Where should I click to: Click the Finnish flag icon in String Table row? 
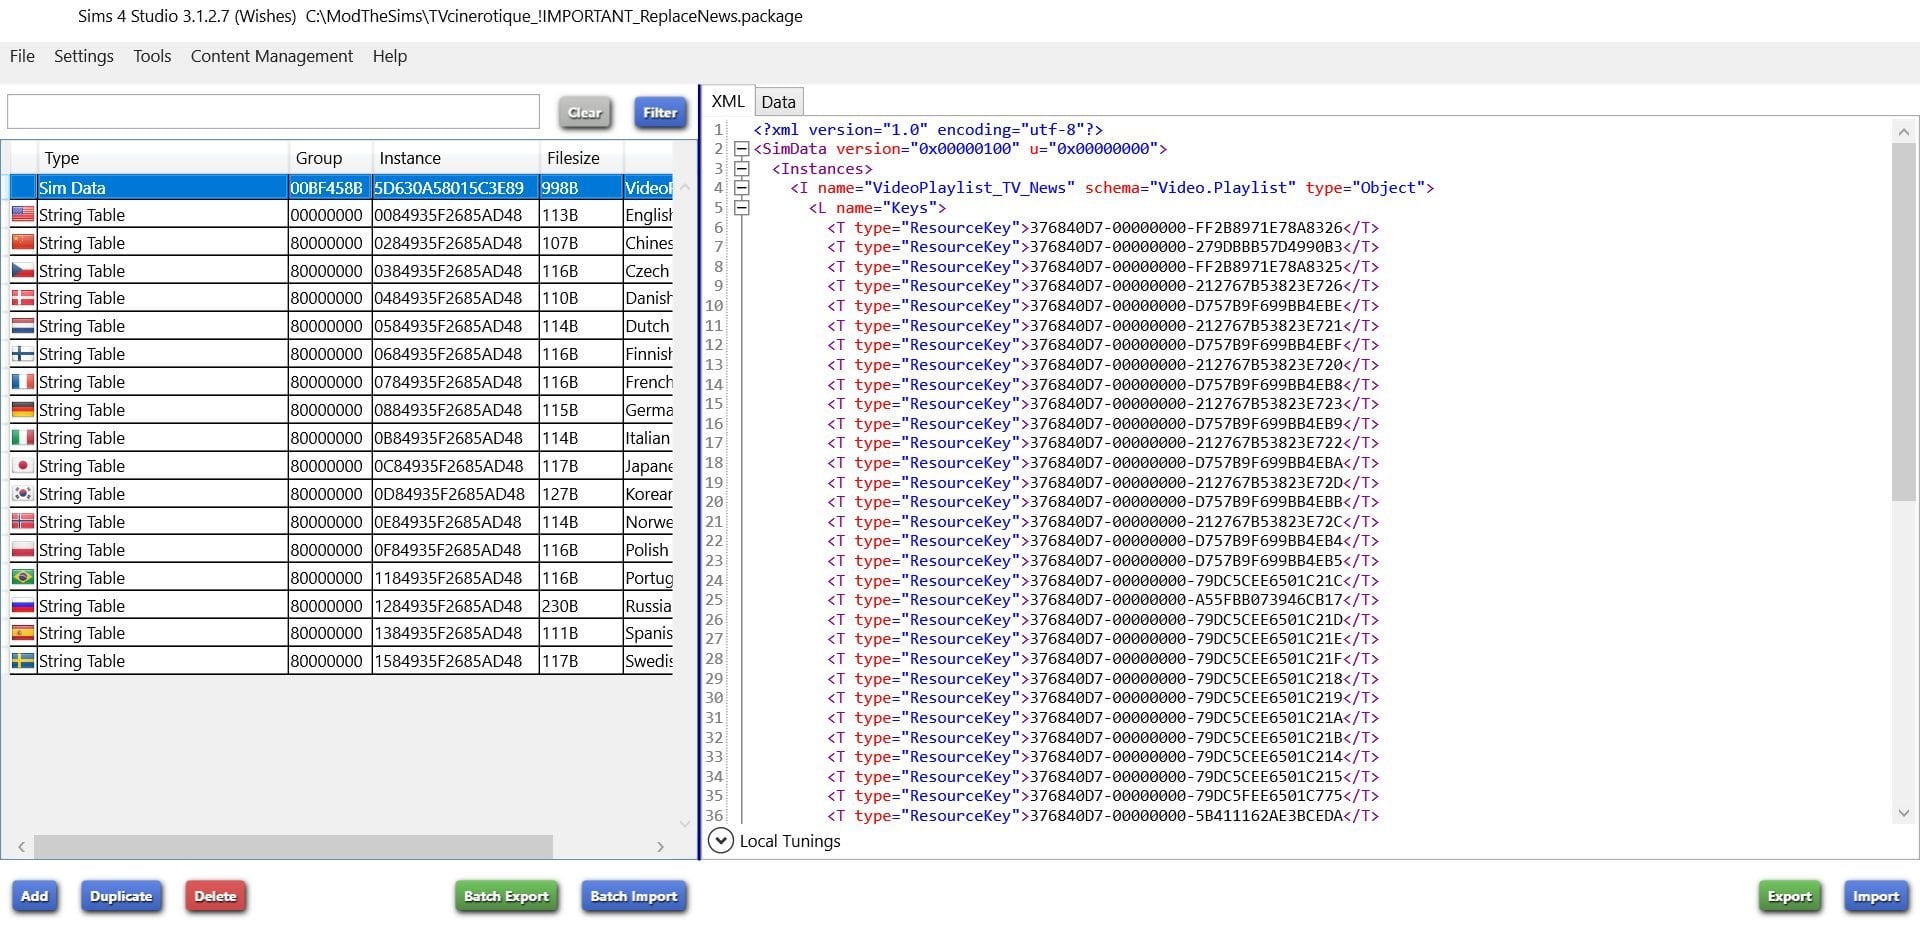(x=22, y=353)
